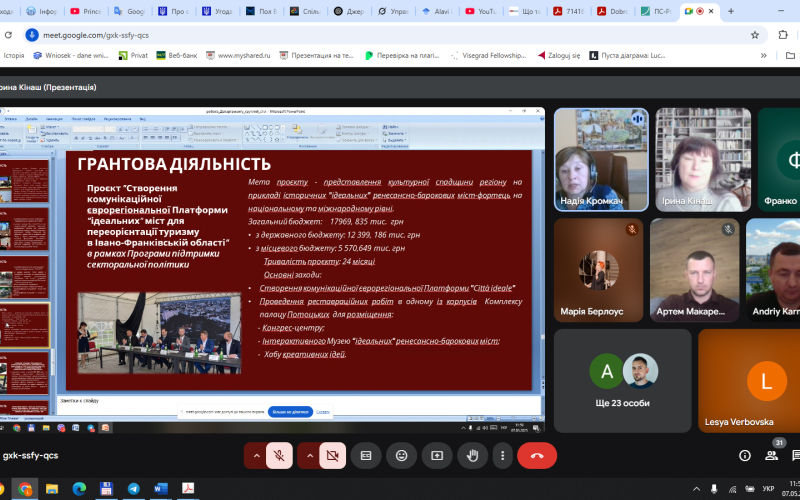The width and height of the screenshot is (800, 500).
Task: Click the system tray microphone icon
Action: click(714, 489)
